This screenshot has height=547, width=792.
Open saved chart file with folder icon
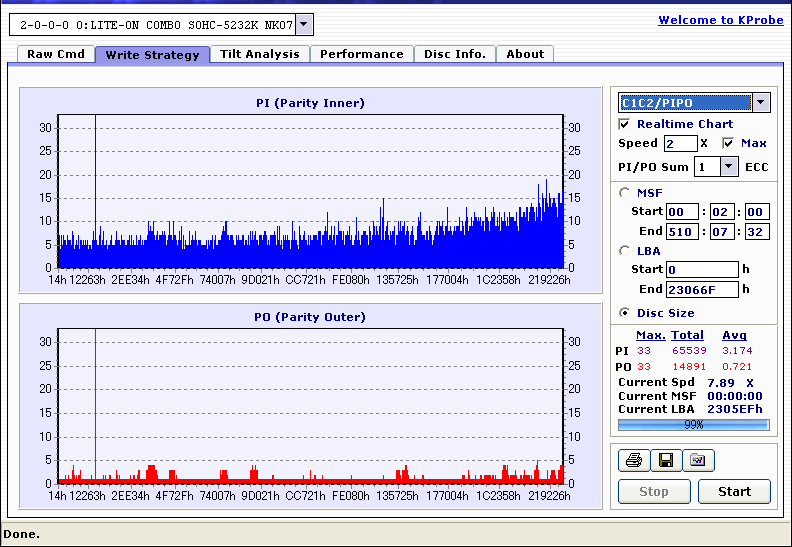[x=699, y=460]
